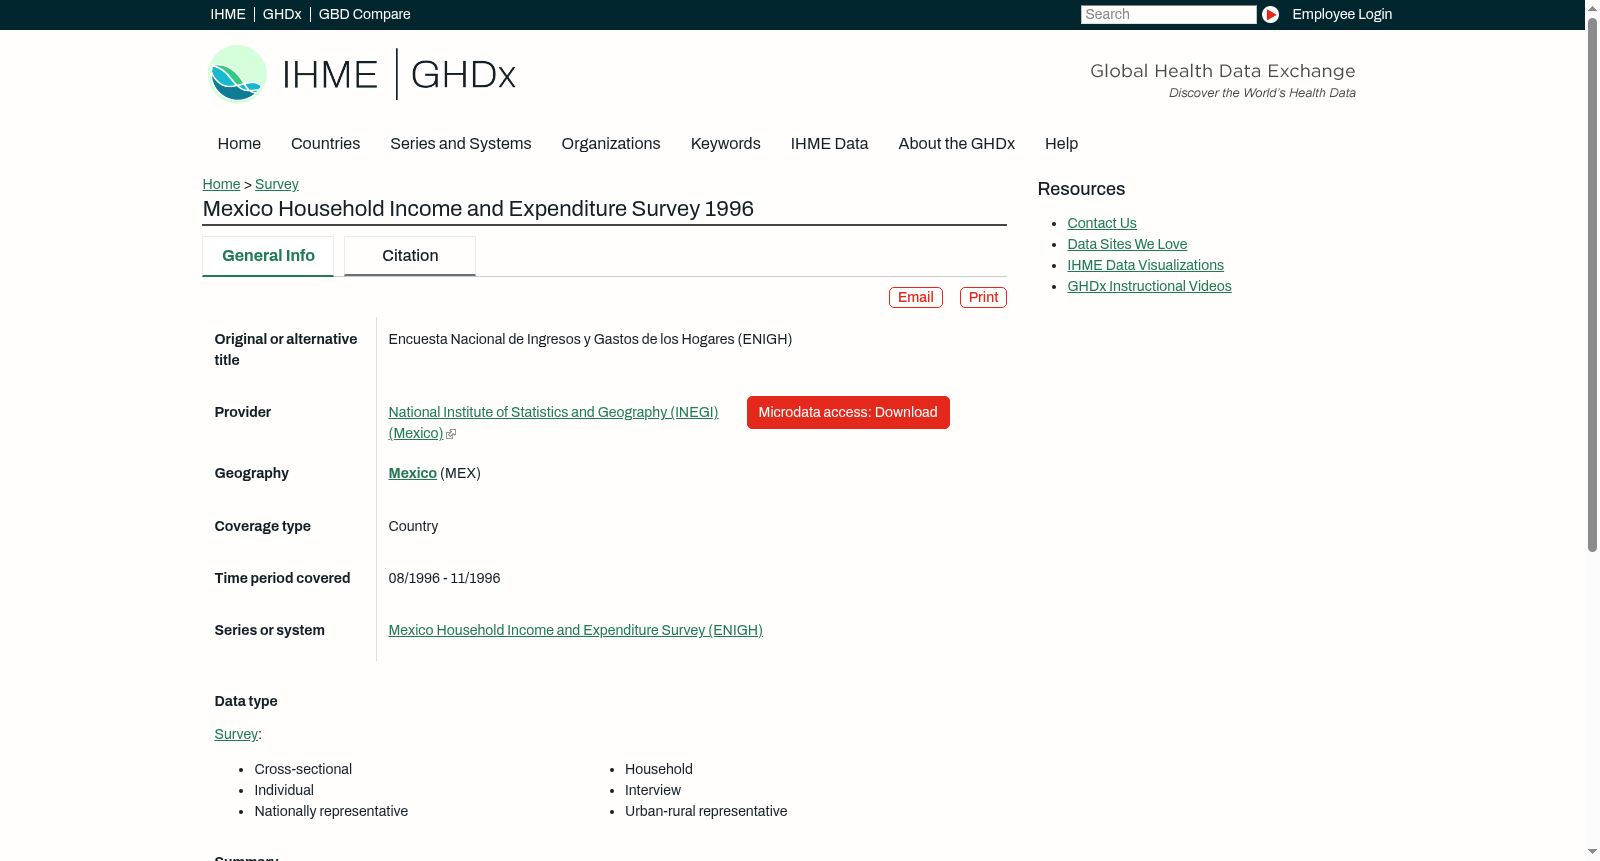Image resolution: width=1600 pixels, height=861 pixels.
Task: Click the Microdata access: Download button
Action: pos(848,412)
